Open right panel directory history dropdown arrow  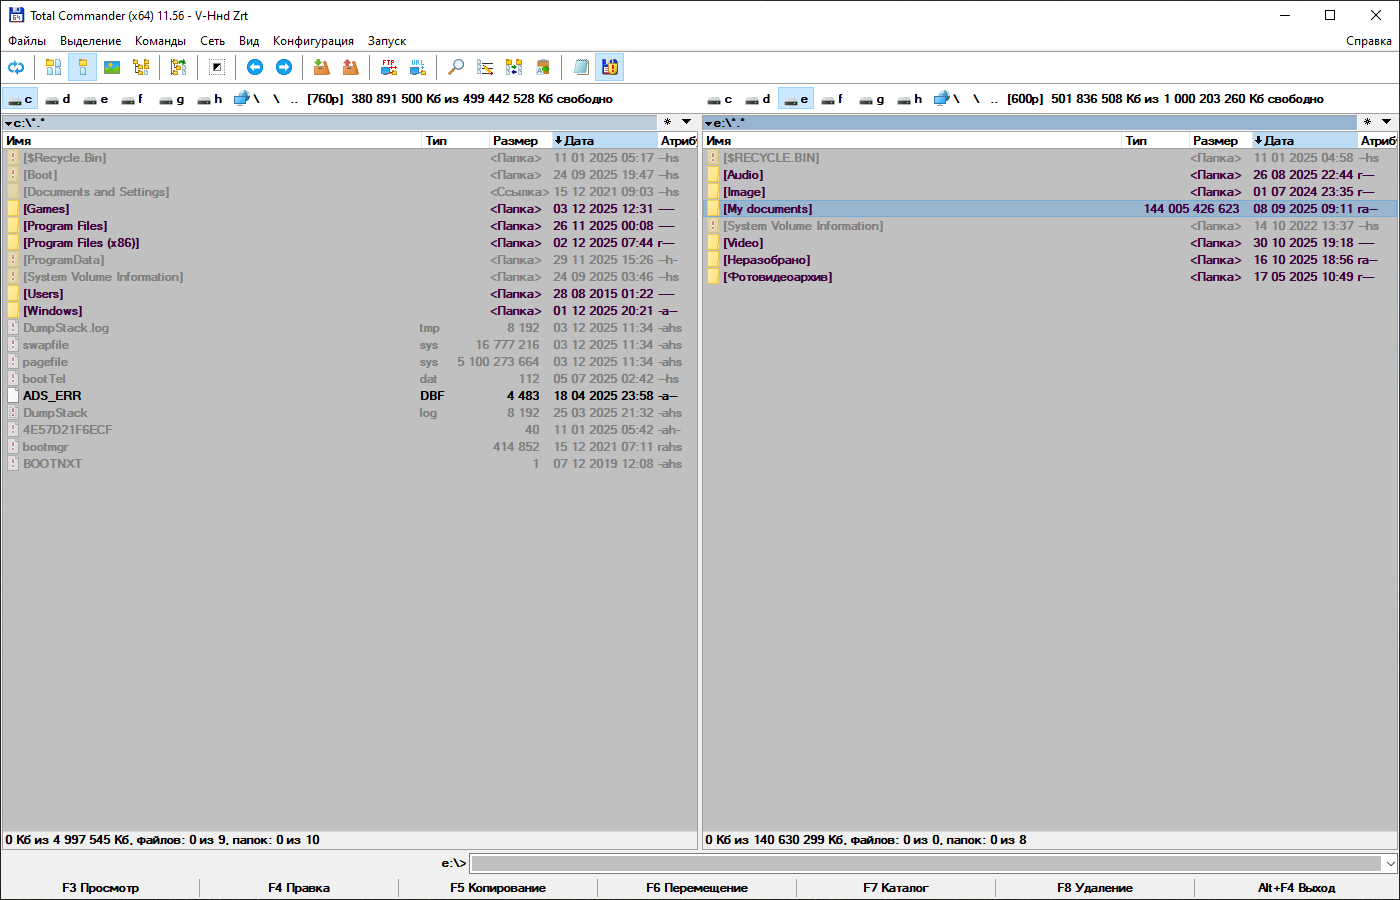[x=1387, y=122]
